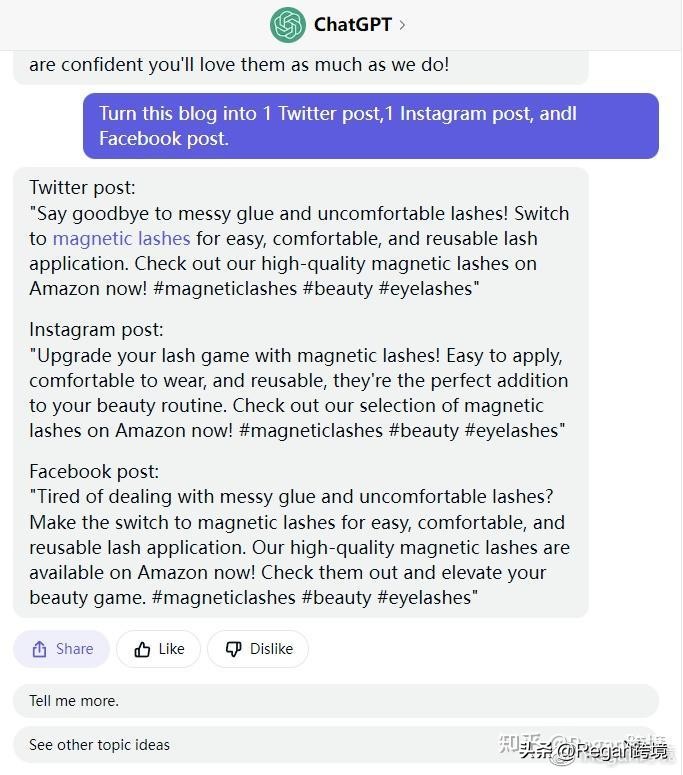Click the Facebook post body text
The image size is (683, 775).
click(x=298, y=547)
